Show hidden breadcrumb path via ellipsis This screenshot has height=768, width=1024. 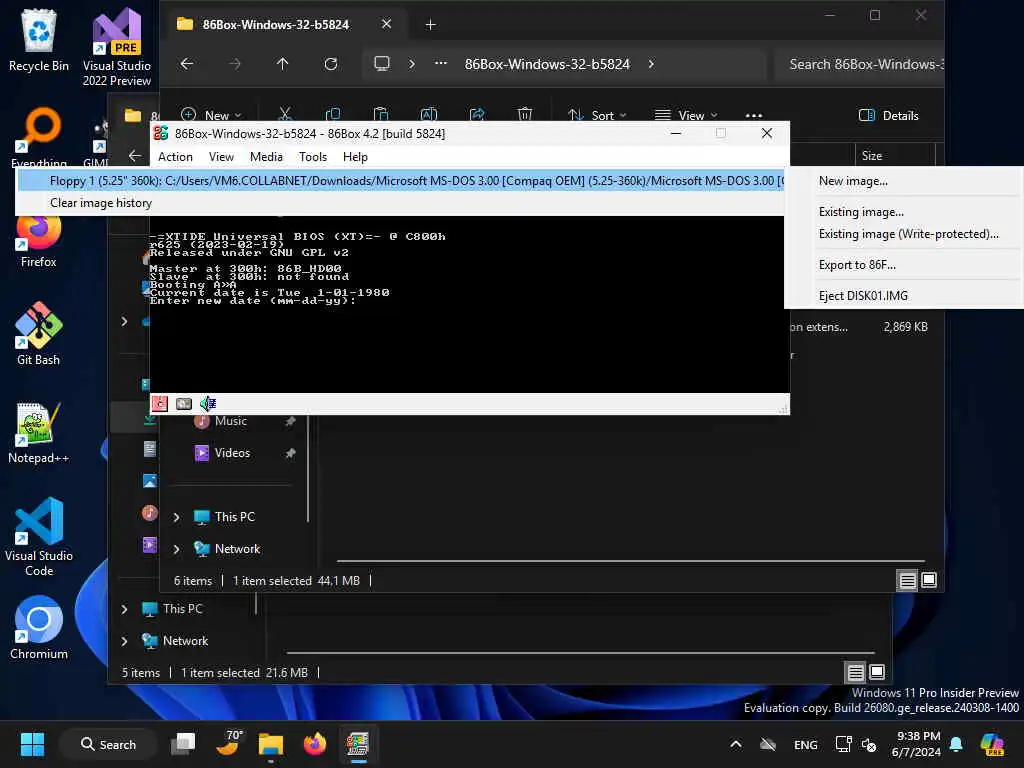(441, 64)
